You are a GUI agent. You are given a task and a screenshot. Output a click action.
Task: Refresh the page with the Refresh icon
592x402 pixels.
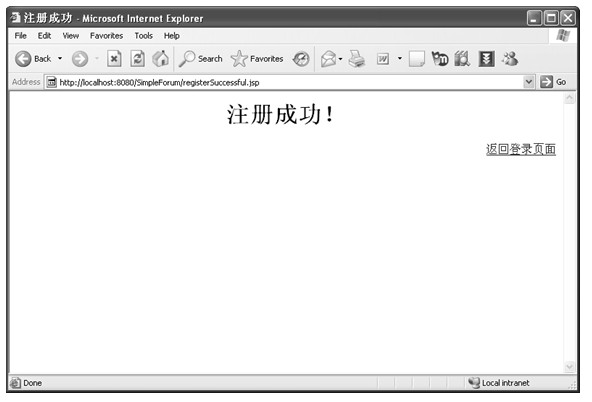tap(137, 59)
